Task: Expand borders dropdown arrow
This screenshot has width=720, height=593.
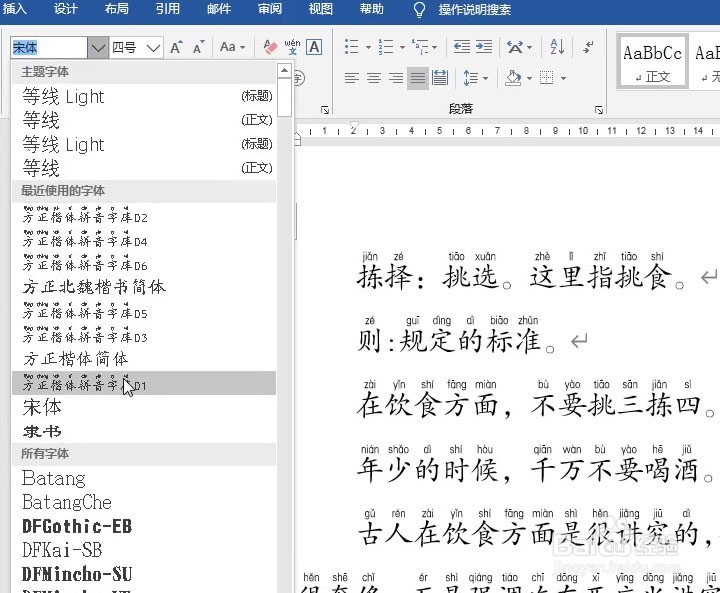Action: click(x=563, y=79)
